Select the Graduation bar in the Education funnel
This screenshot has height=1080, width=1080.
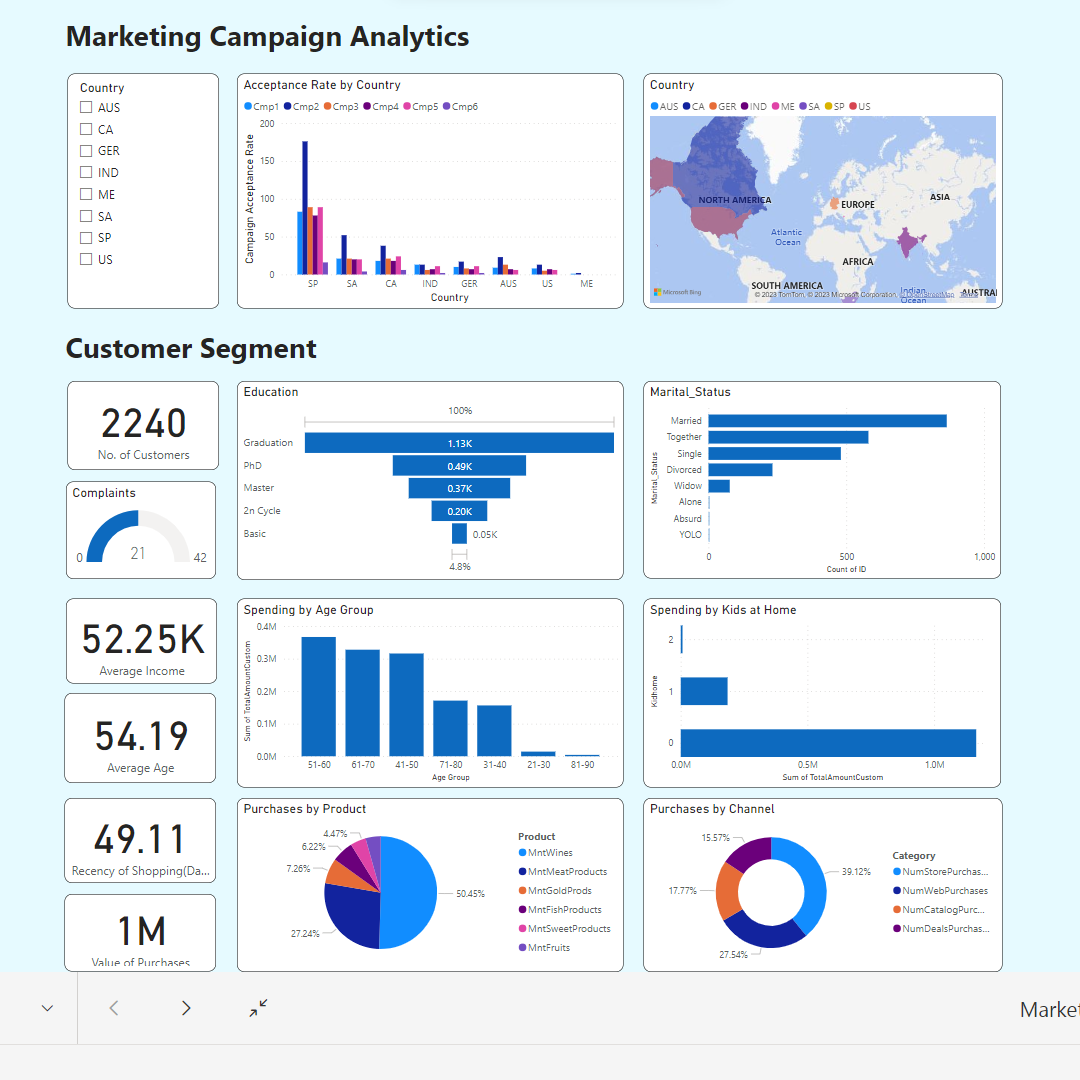[x=460, y=442]
